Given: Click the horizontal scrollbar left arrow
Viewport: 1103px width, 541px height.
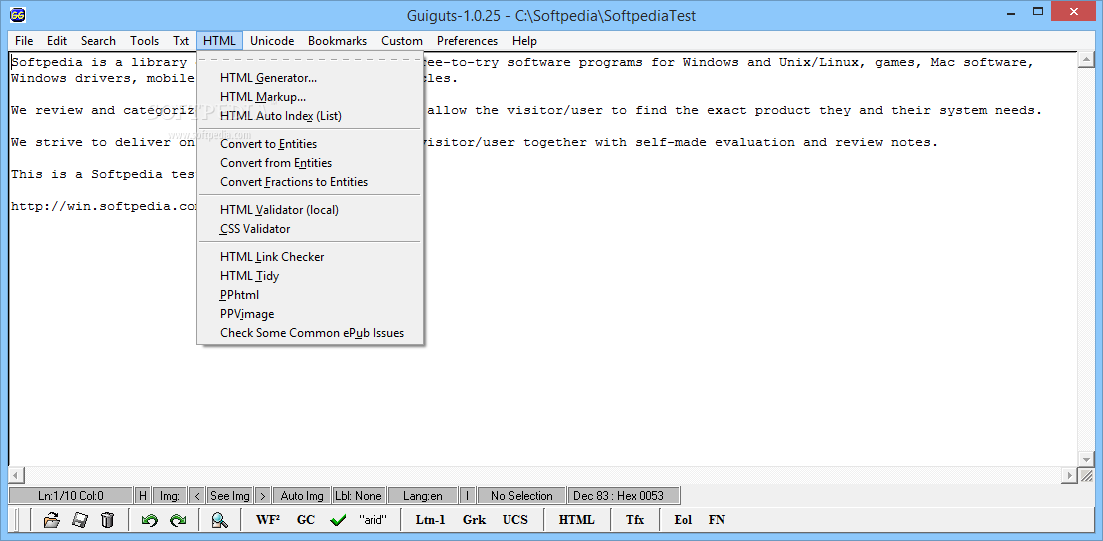Looking at the screenshot, I should [x=16, y=476].
